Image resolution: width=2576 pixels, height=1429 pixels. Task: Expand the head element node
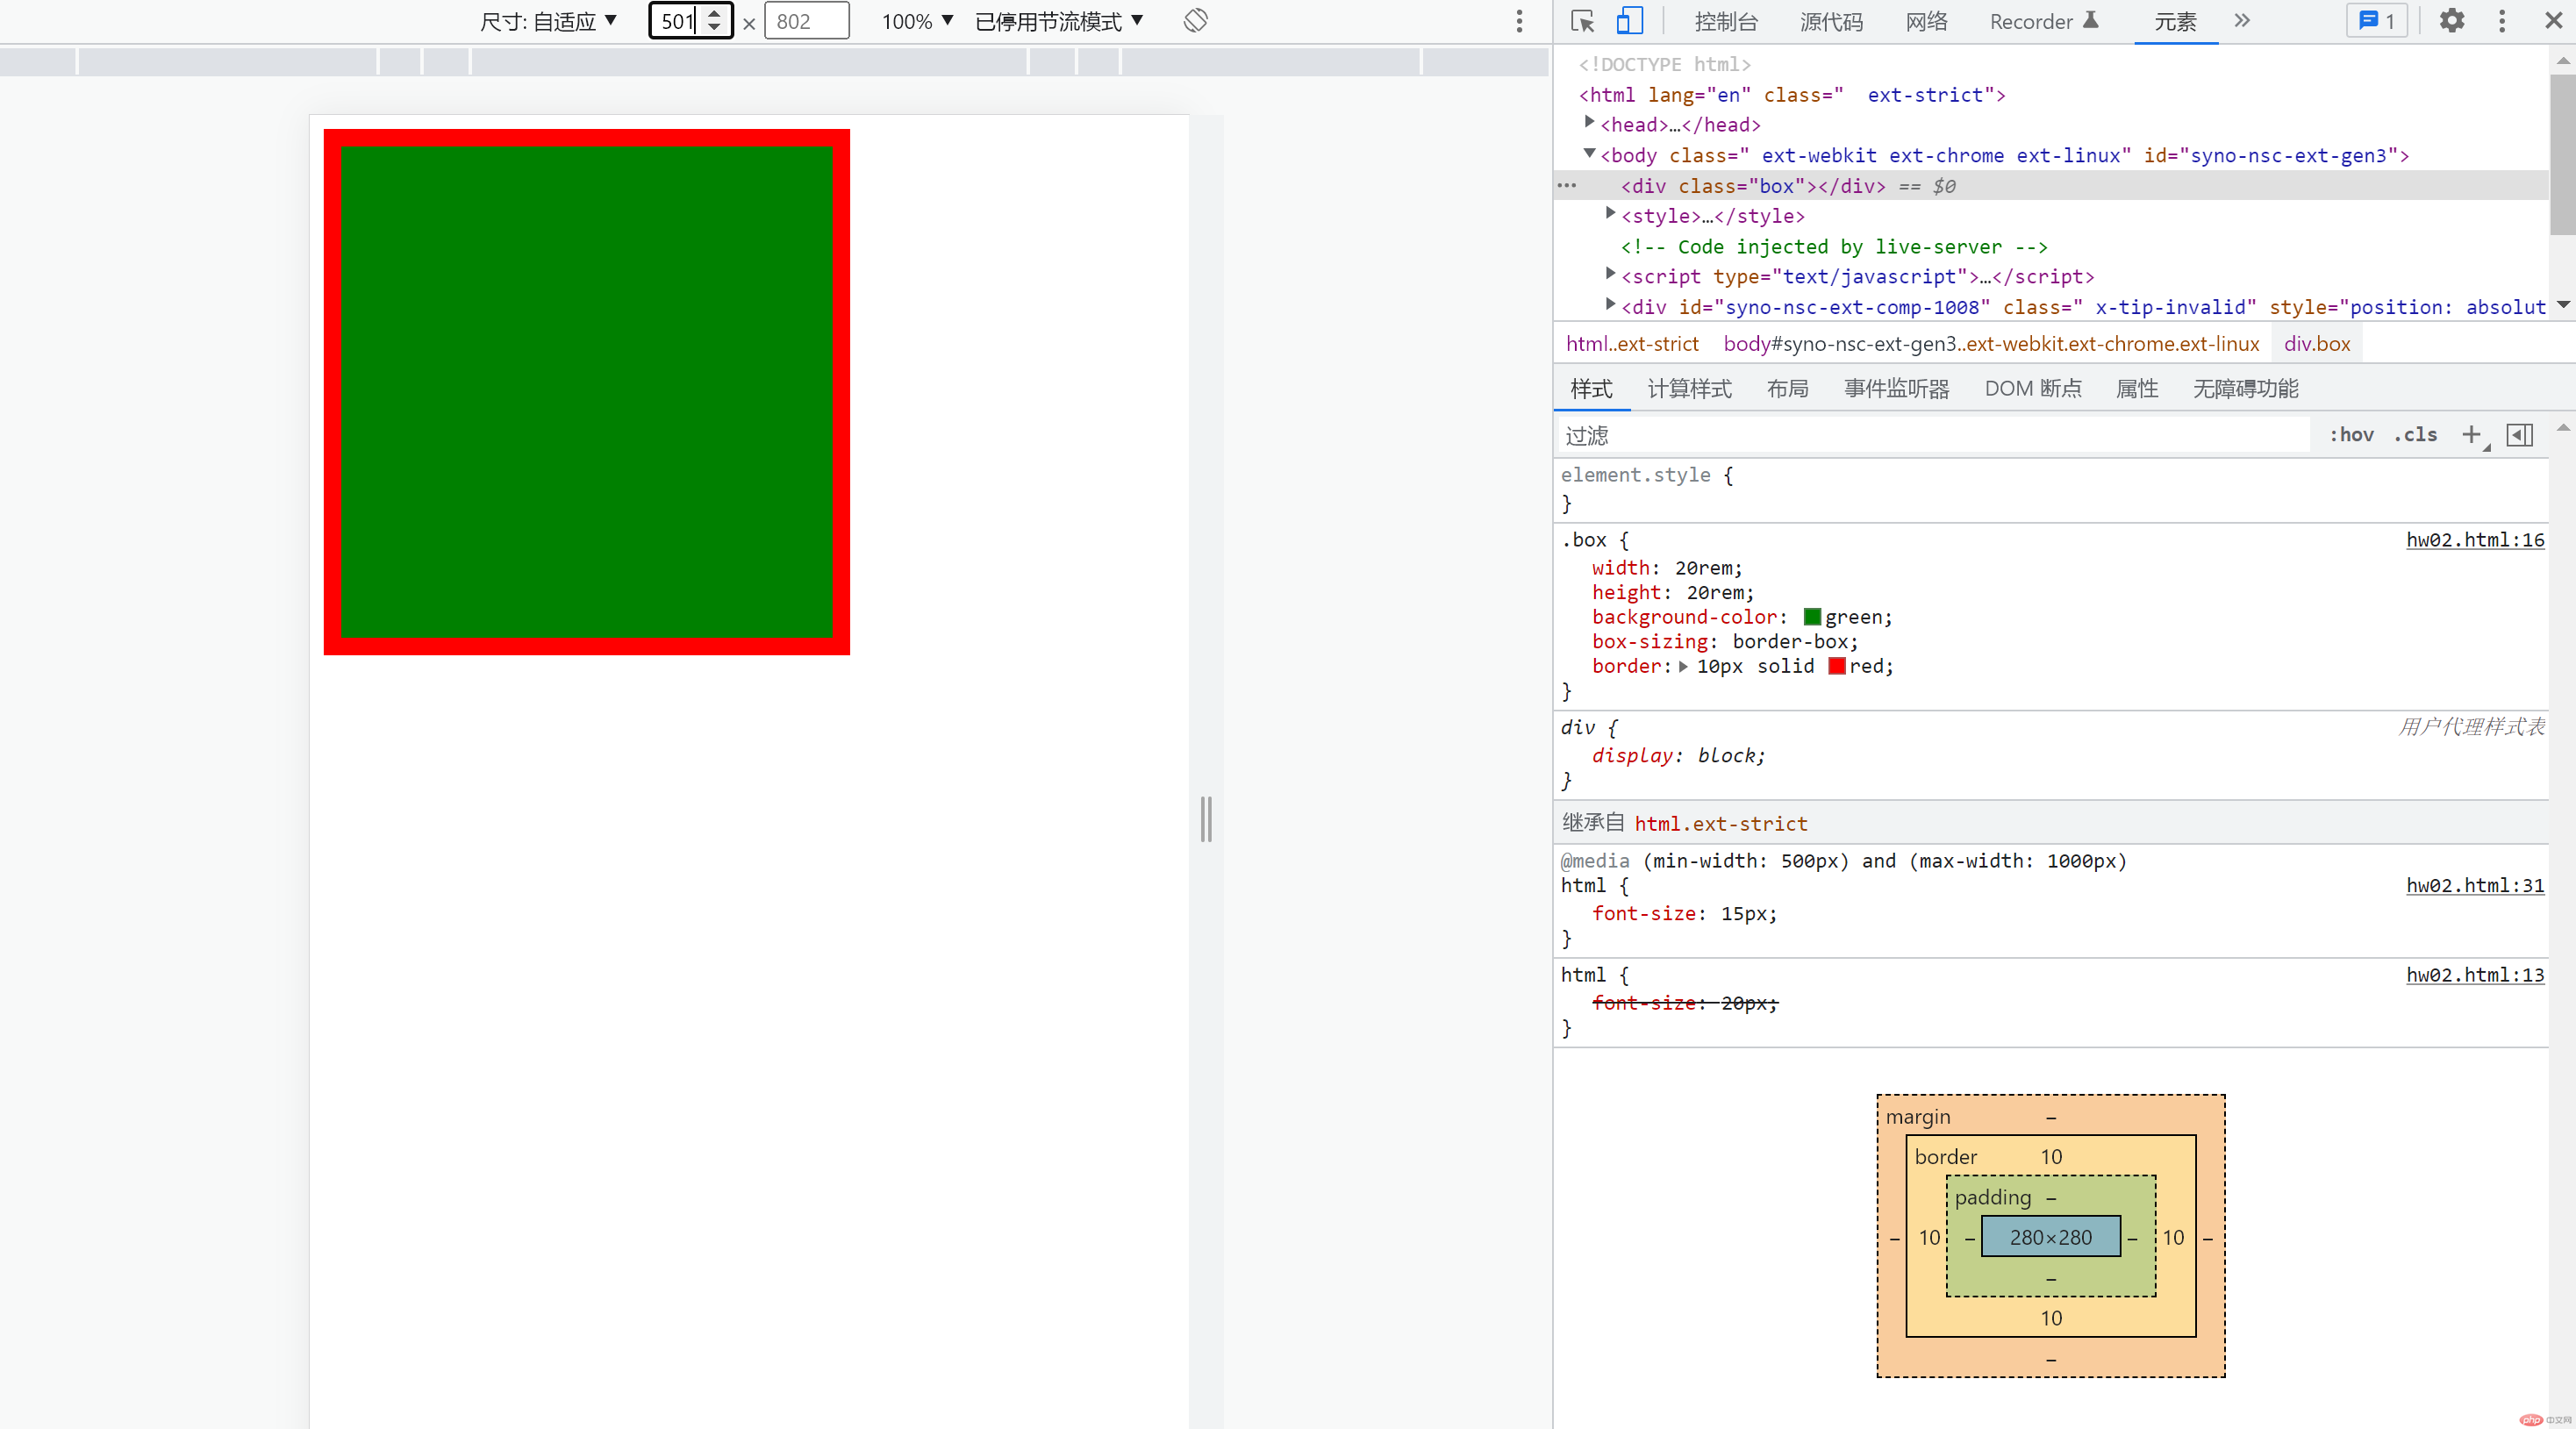pyautogui.click(x=1589, y=122)
